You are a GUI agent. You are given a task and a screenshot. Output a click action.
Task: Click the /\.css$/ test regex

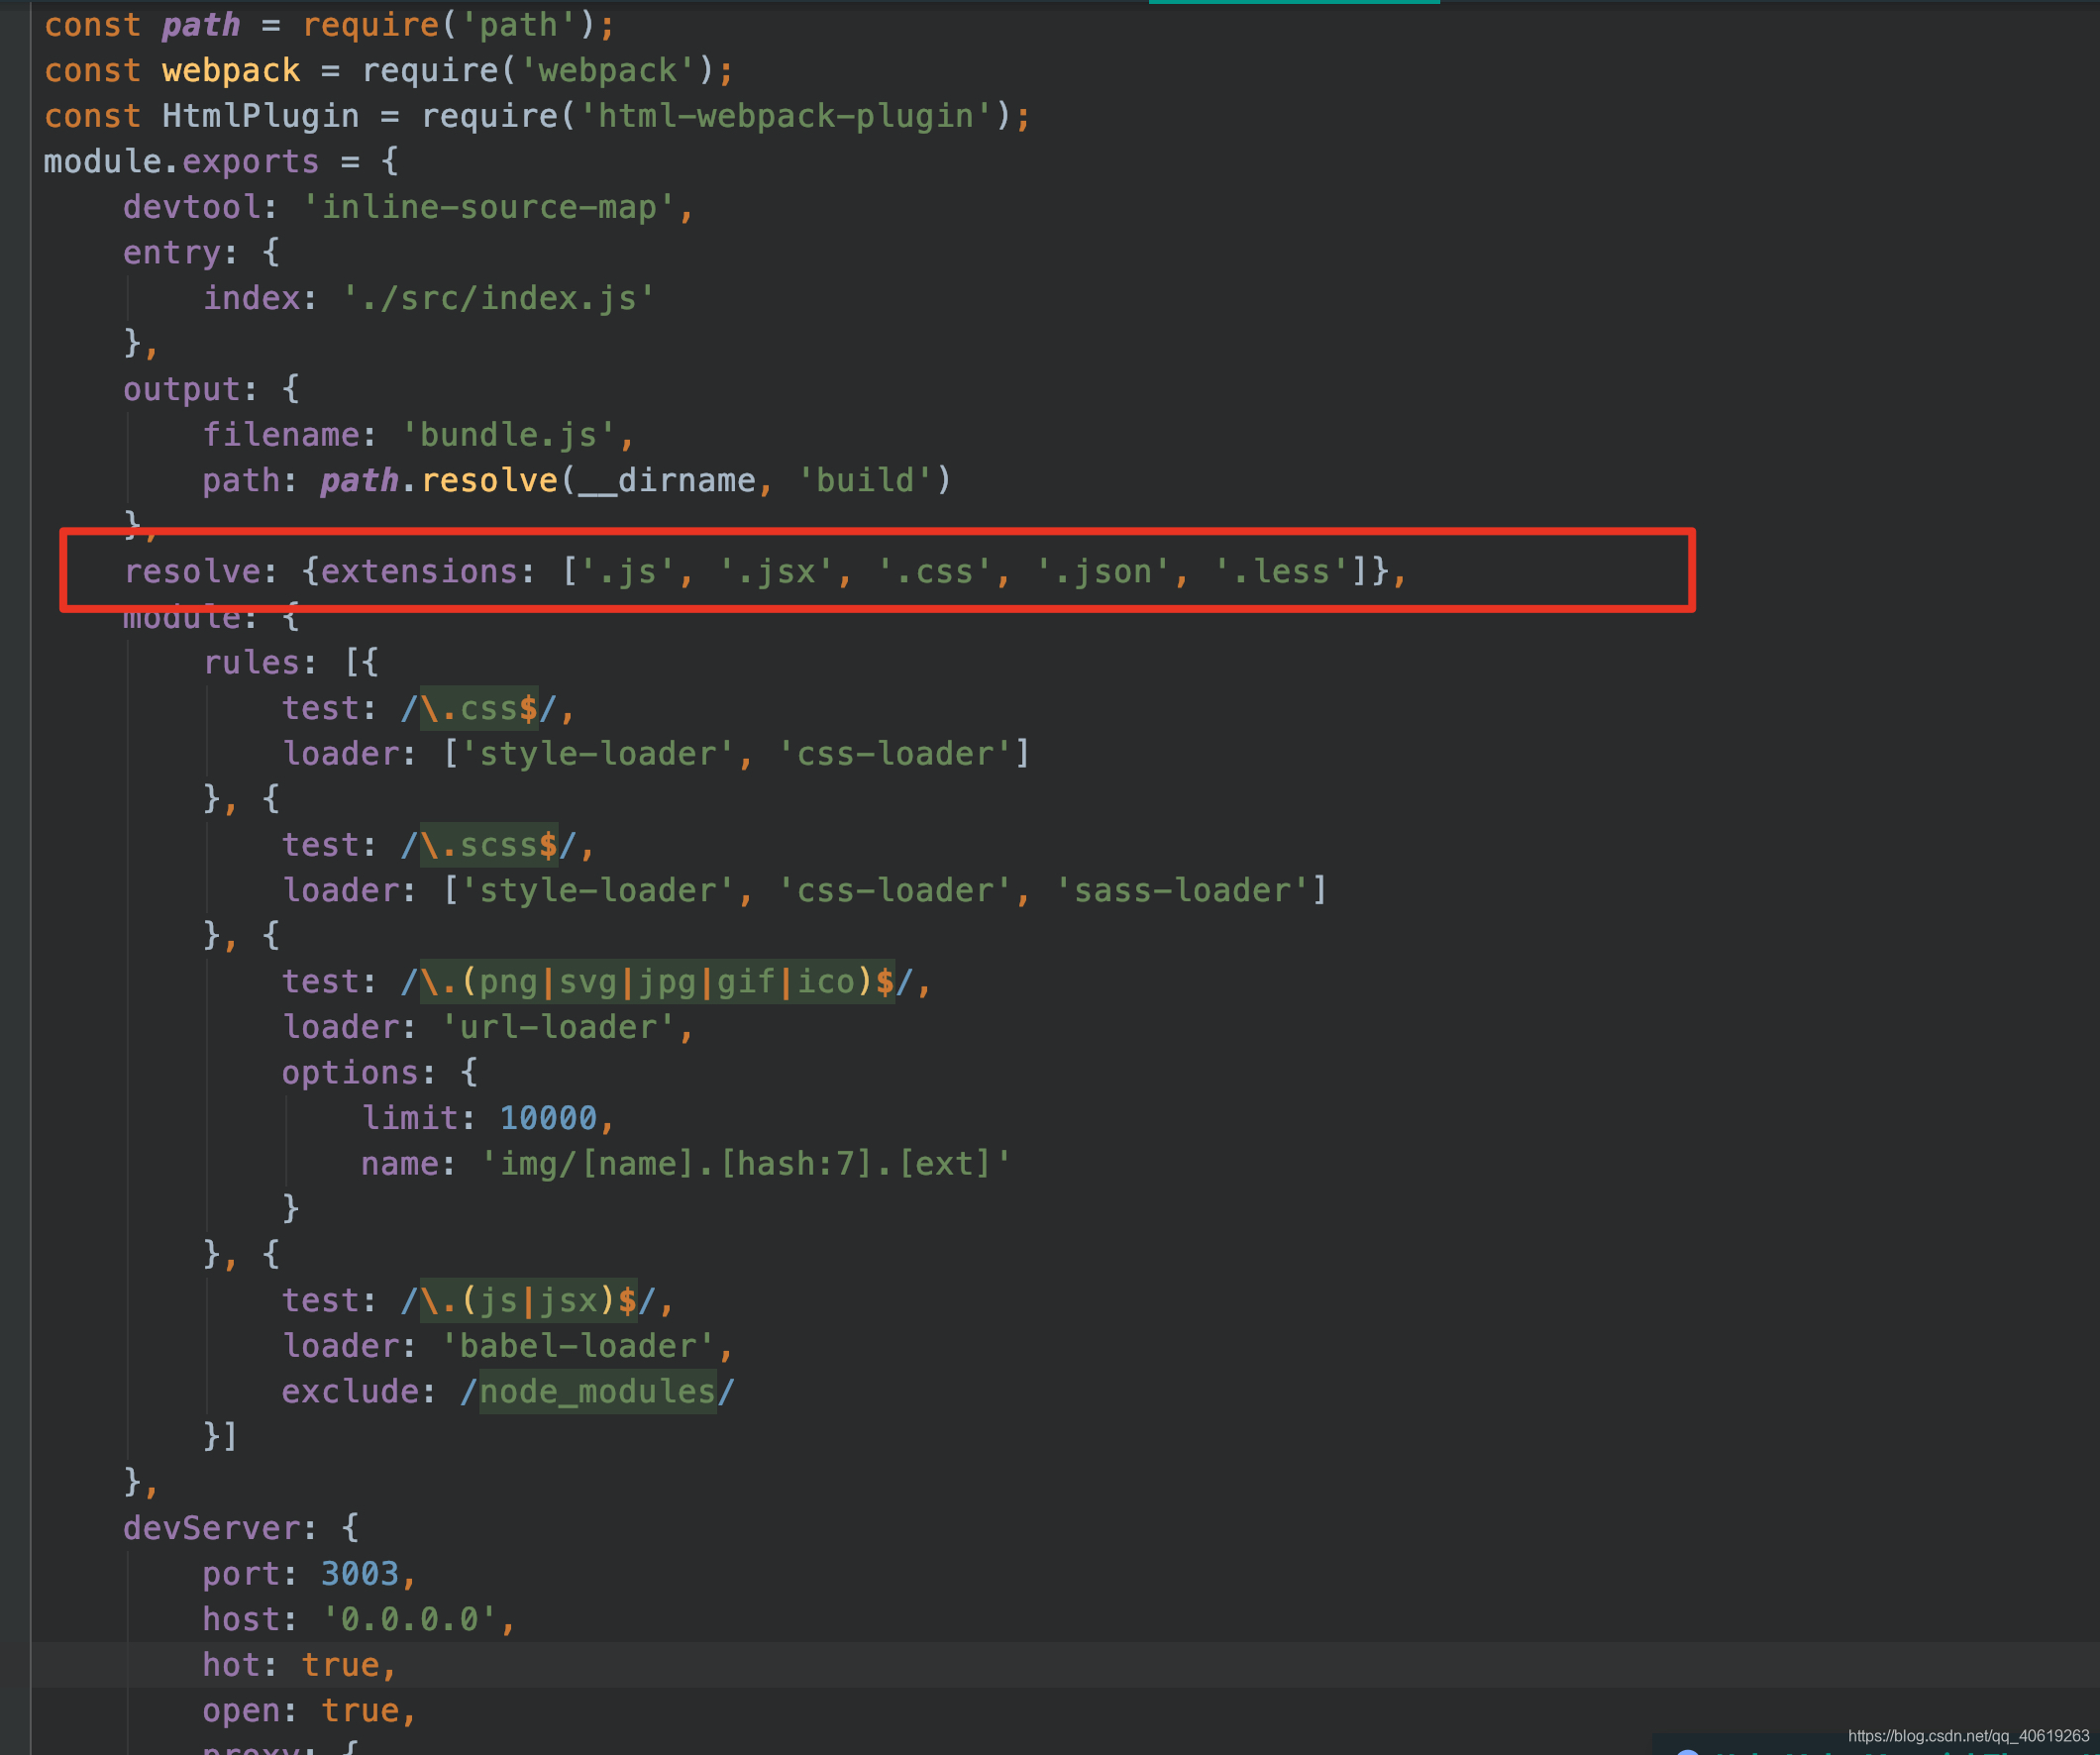[x=478, y=708]
